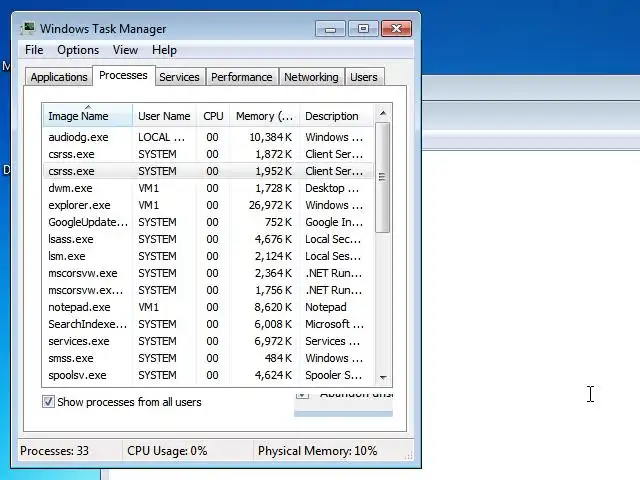Open the File menu
The width and height of the screenshot is (640, 480).
point(34,50)
